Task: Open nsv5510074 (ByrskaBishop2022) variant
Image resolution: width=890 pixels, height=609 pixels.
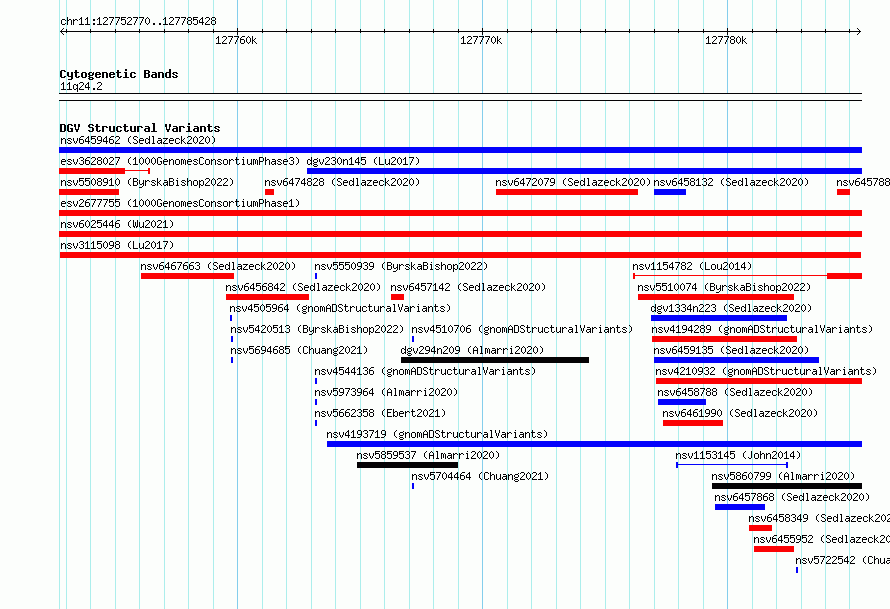Action: (x=724, y=287)
